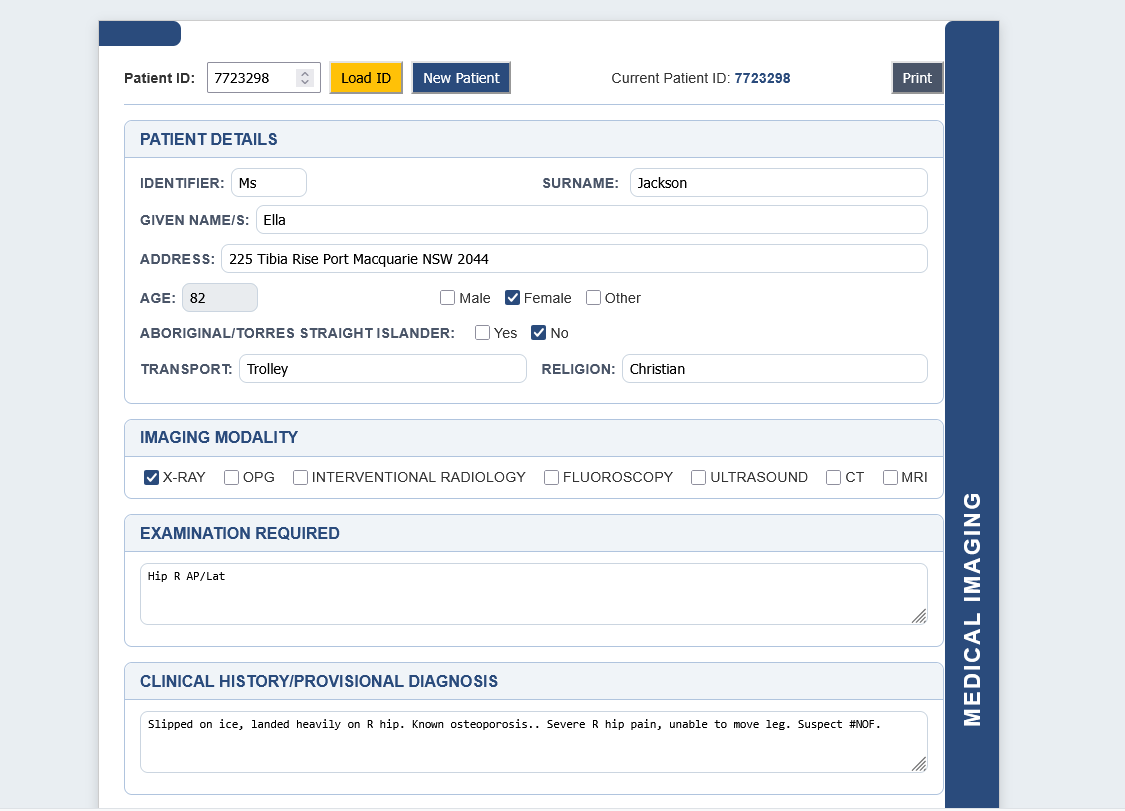Edit the Identifier field containing Ms
Image resolution: width=1125 pixels, height=811 pixels.
(268, 183)
